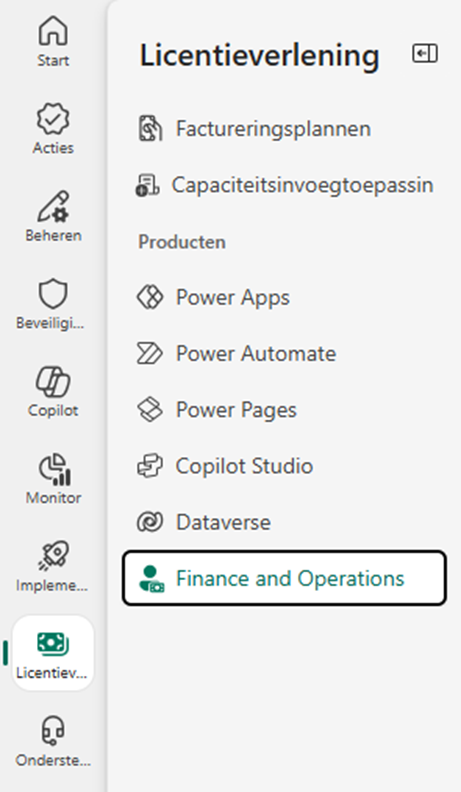Click Finance and Operations item

click(284, 578)
